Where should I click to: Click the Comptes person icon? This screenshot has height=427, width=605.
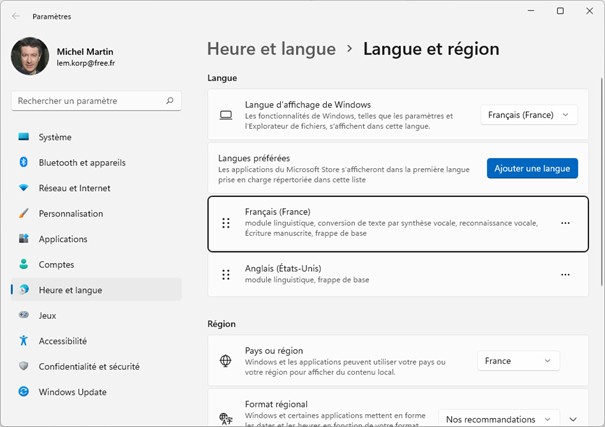point(24,264)
